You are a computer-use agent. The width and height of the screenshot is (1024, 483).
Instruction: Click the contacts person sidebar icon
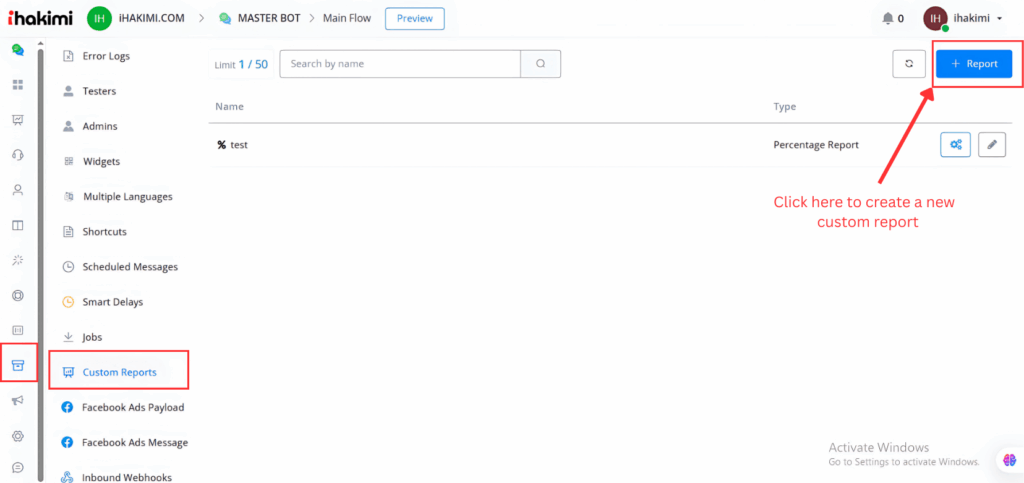[17, 190]
